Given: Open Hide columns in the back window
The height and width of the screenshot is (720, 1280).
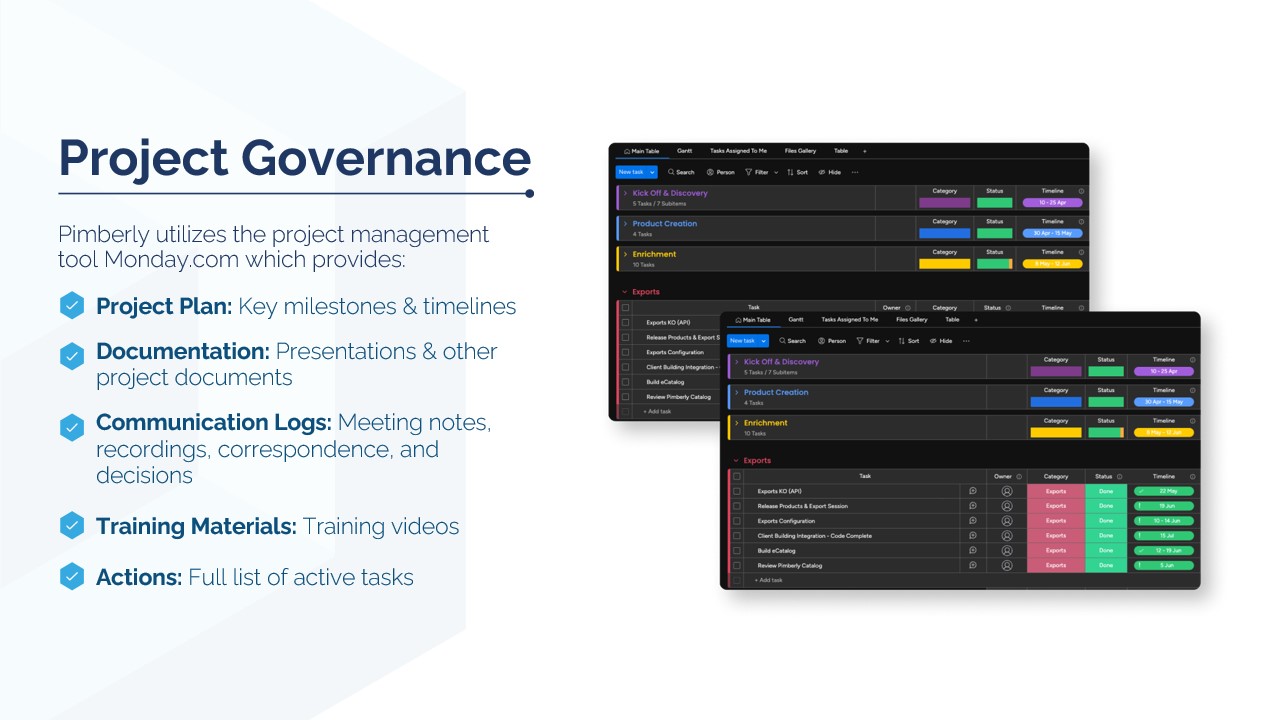Looking at the screenshot, I should pos(830,172).
